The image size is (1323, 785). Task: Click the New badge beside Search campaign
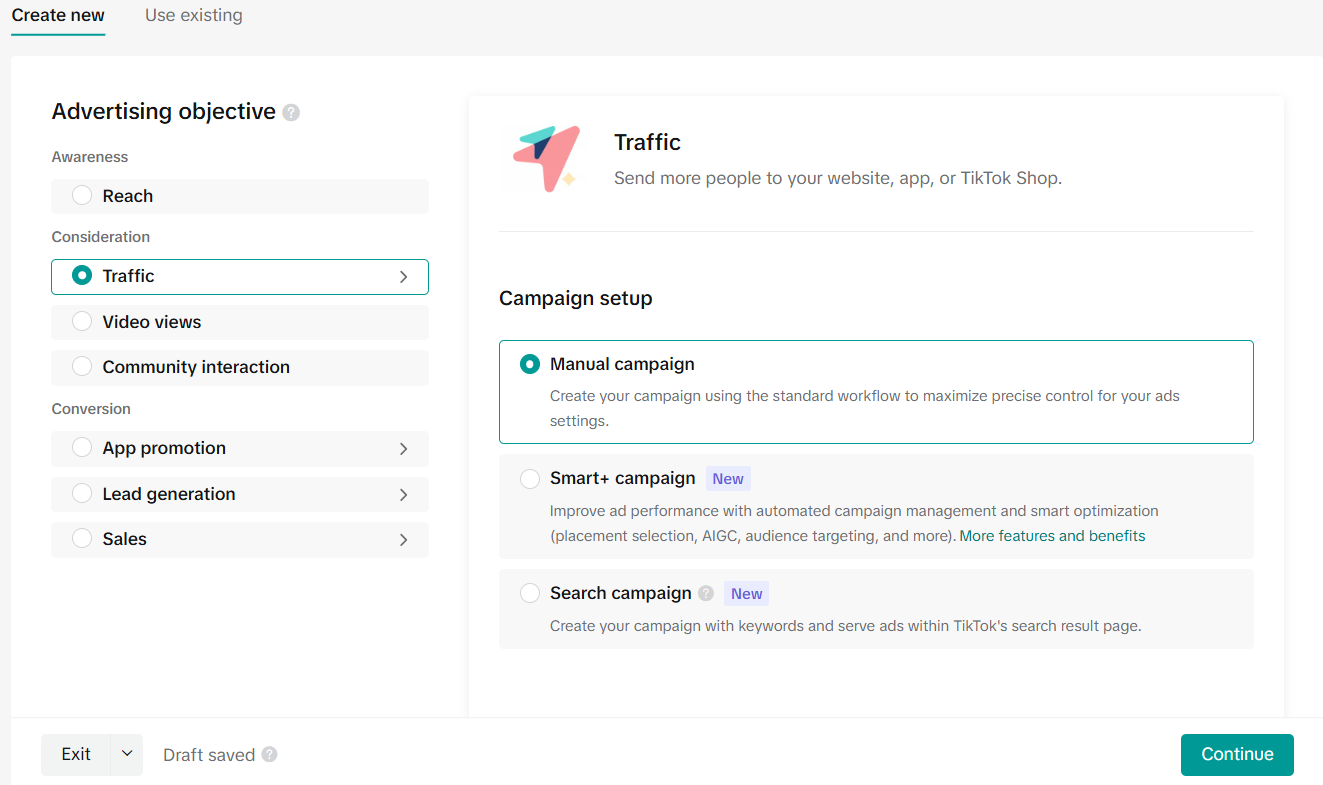click(746, 594)
